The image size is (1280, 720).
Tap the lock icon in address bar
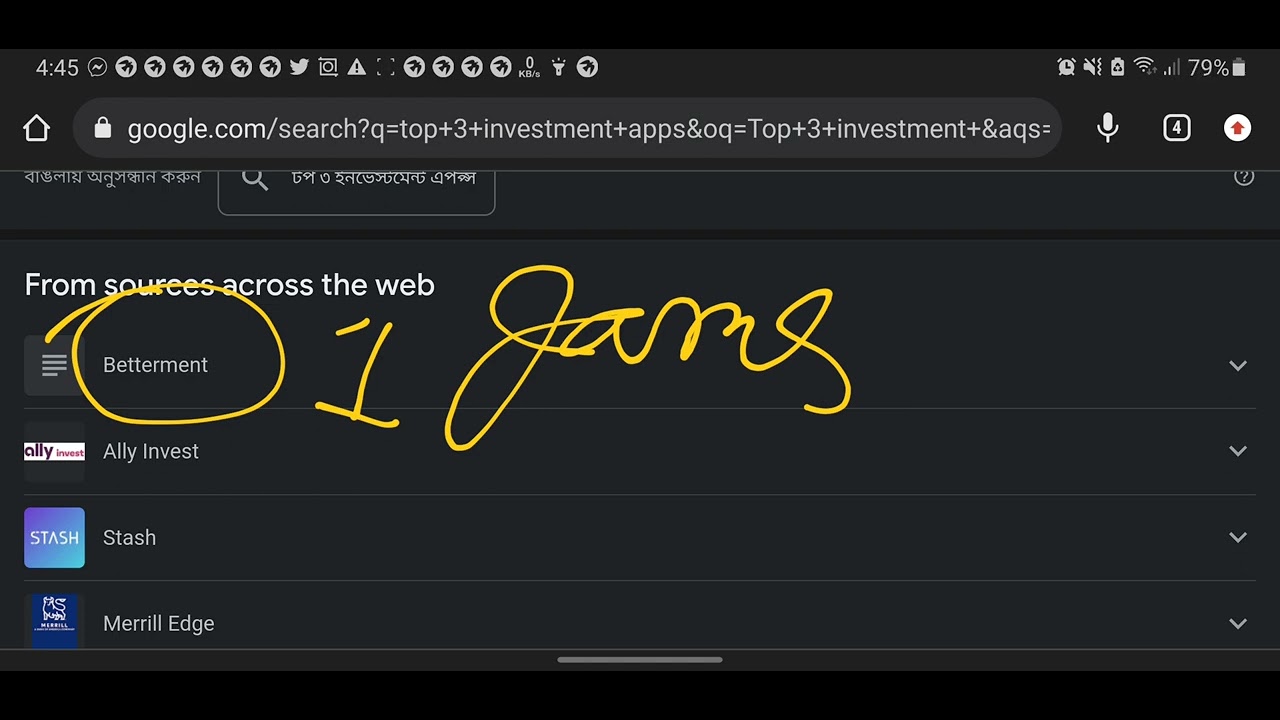tap(102, 128)
